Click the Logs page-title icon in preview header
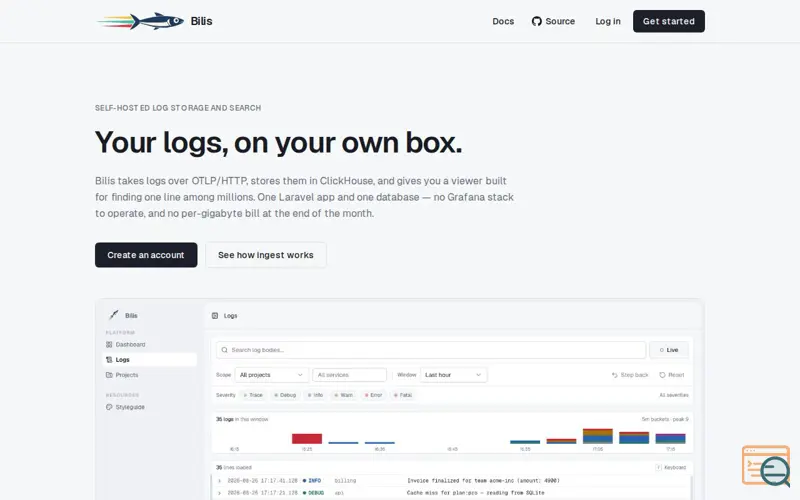 [215, 316]
